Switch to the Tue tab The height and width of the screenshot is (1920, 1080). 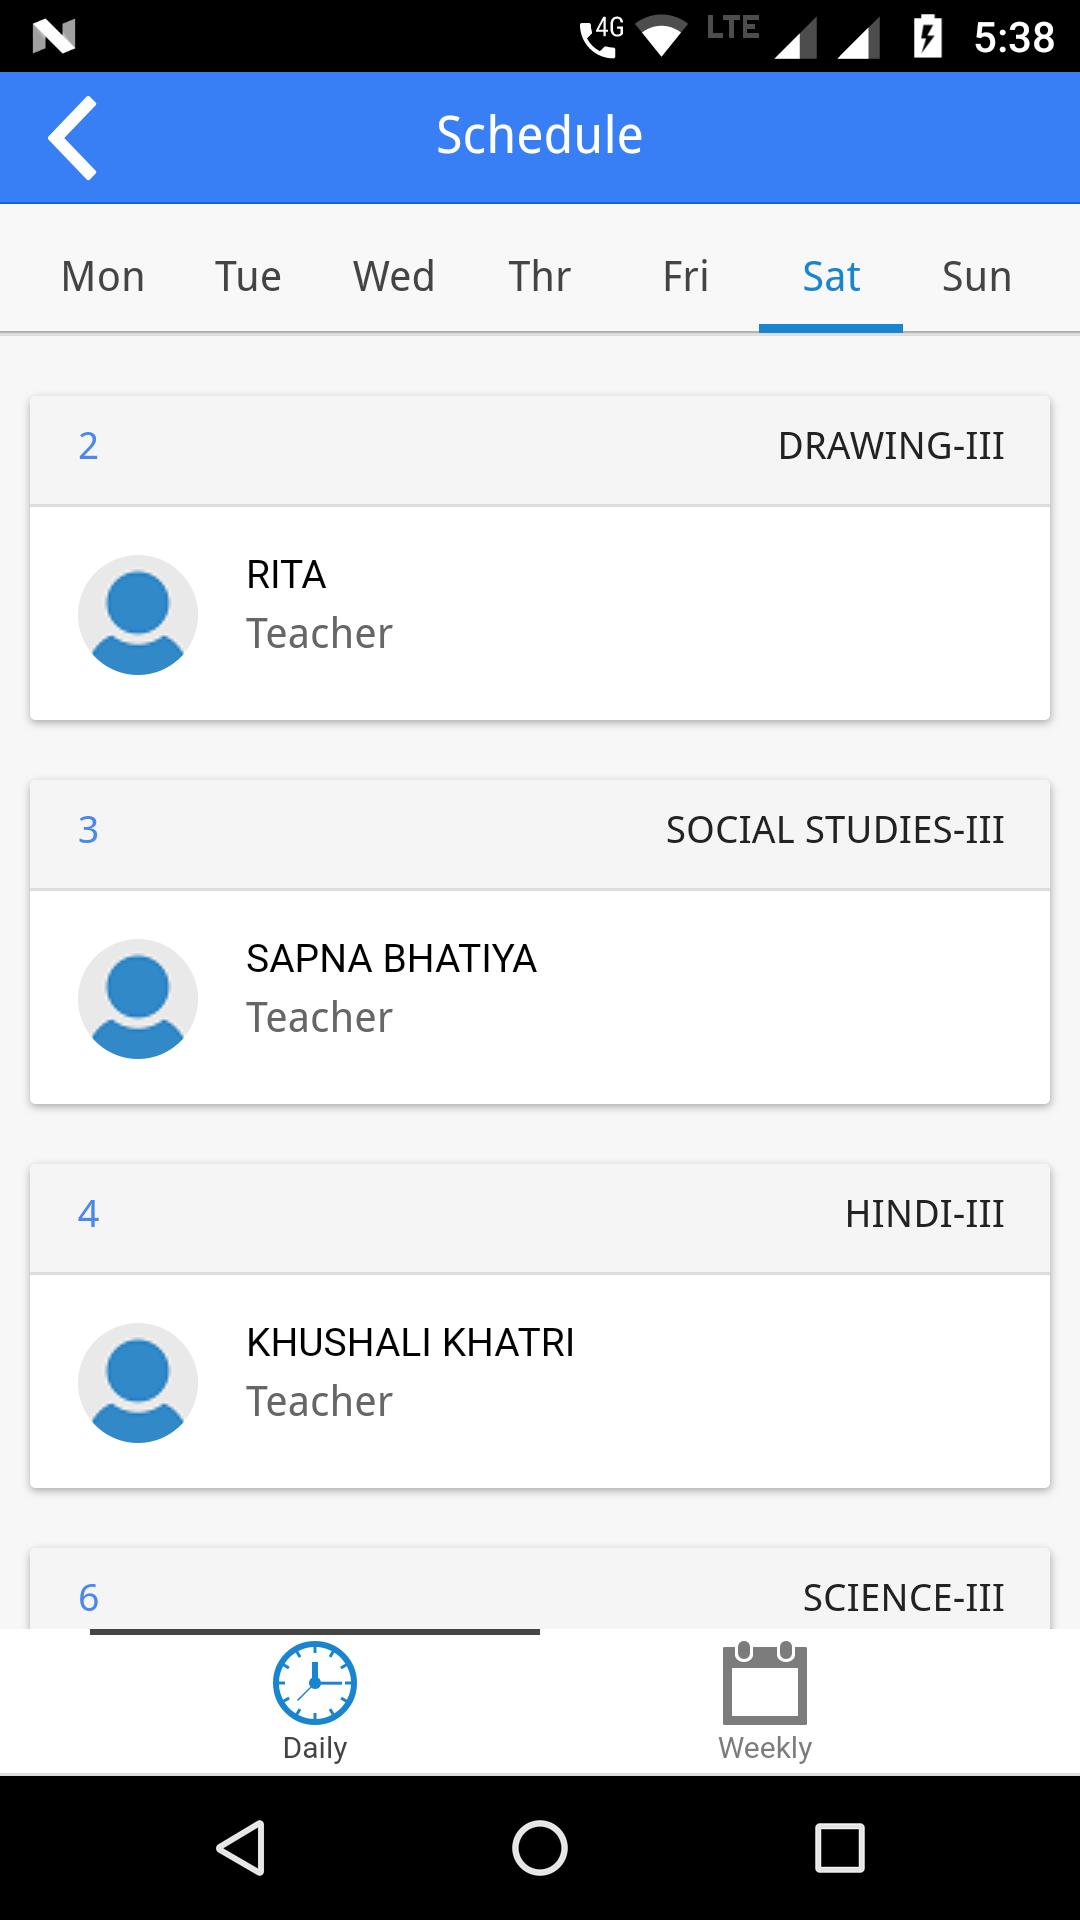248,276
